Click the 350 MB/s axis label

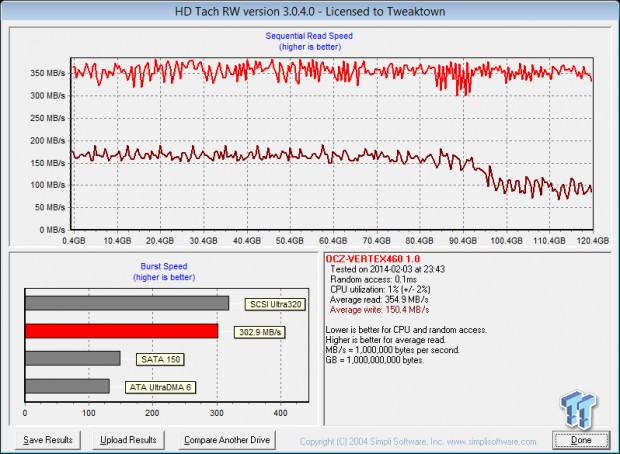[x=47, y=73]
